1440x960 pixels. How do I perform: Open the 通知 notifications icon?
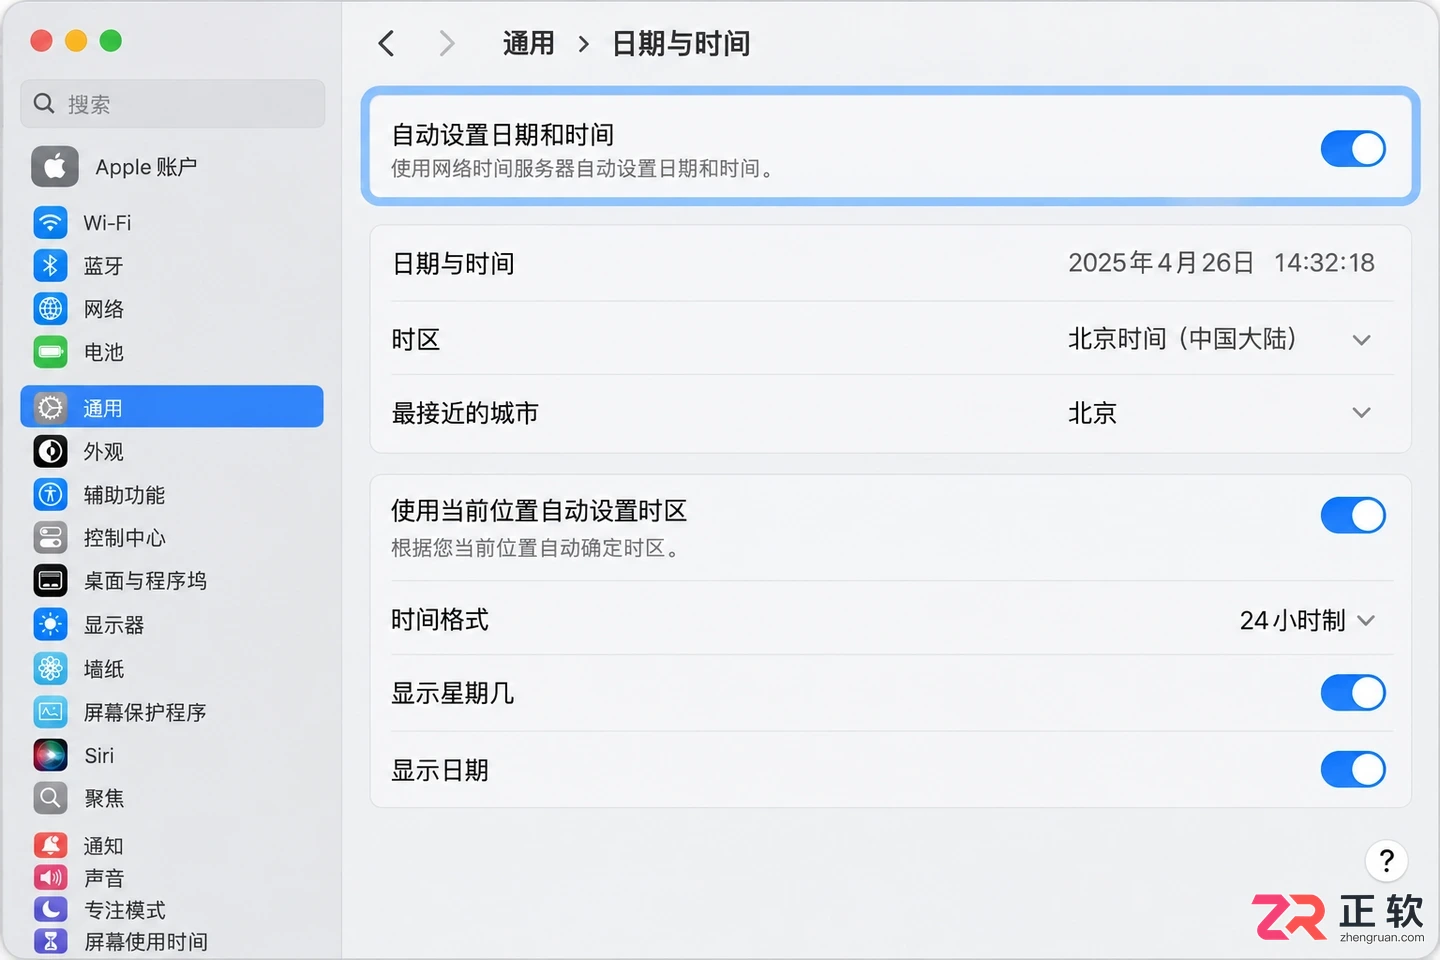[51, 845]
